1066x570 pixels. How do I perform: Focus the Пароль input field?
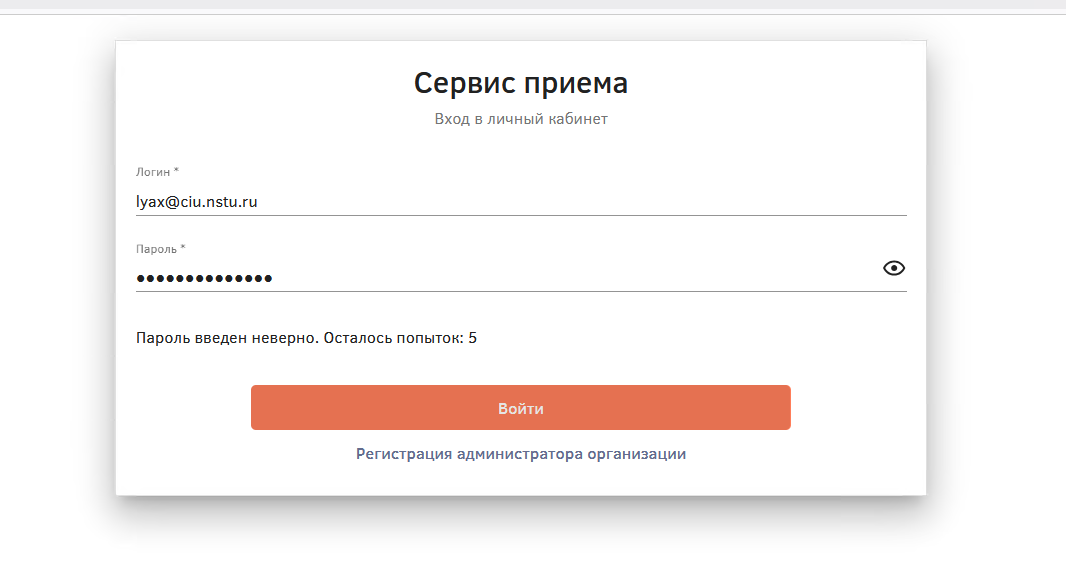coord(506,278)
